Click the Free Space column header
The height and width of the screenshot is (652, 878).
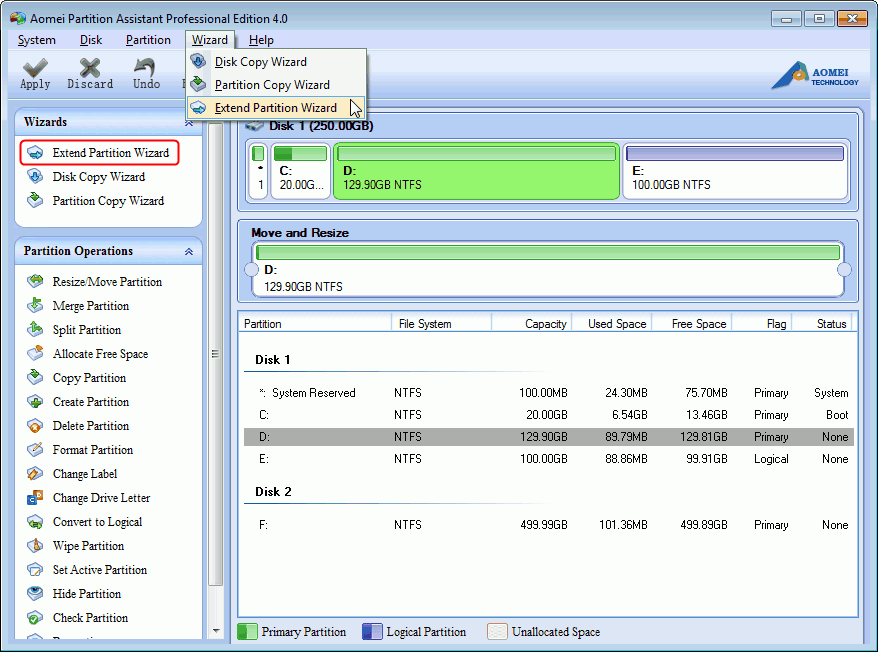tap(692, 324)
